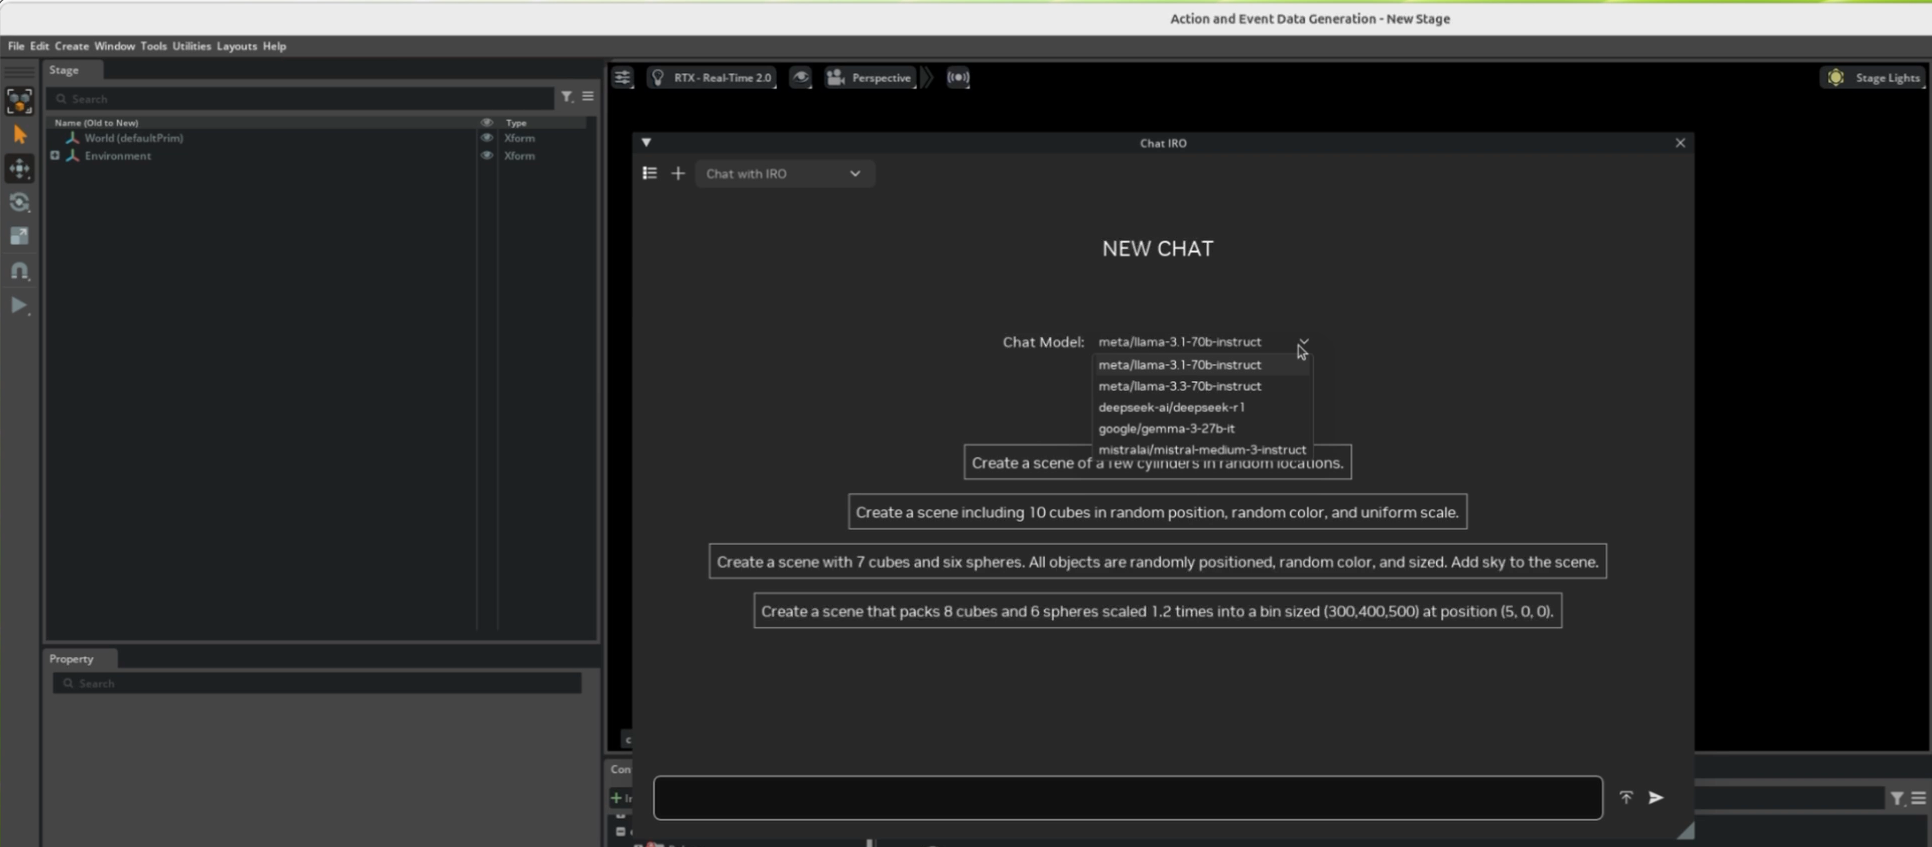Click the left toolbar grip handle
The height and width of the screenshot is (847, 1932).
pos(19,72)
